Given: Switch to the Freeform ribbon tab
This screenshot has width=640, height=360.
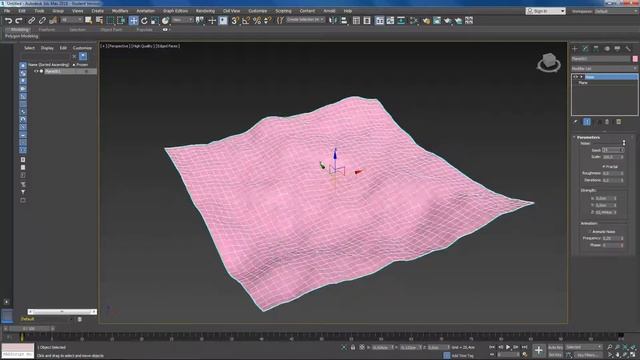Looking at the screenshot, I should (47, 30).
